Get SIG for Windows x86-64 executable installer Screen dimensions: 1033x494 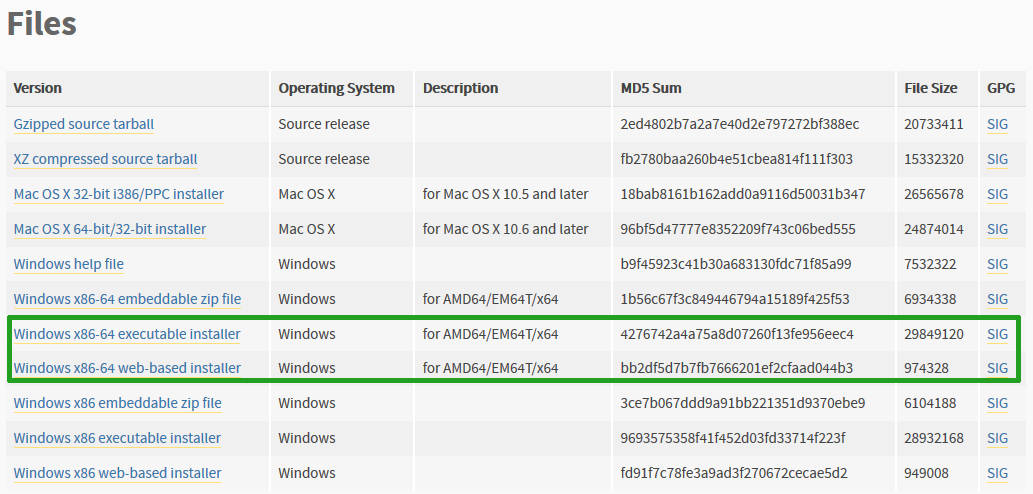997,334
